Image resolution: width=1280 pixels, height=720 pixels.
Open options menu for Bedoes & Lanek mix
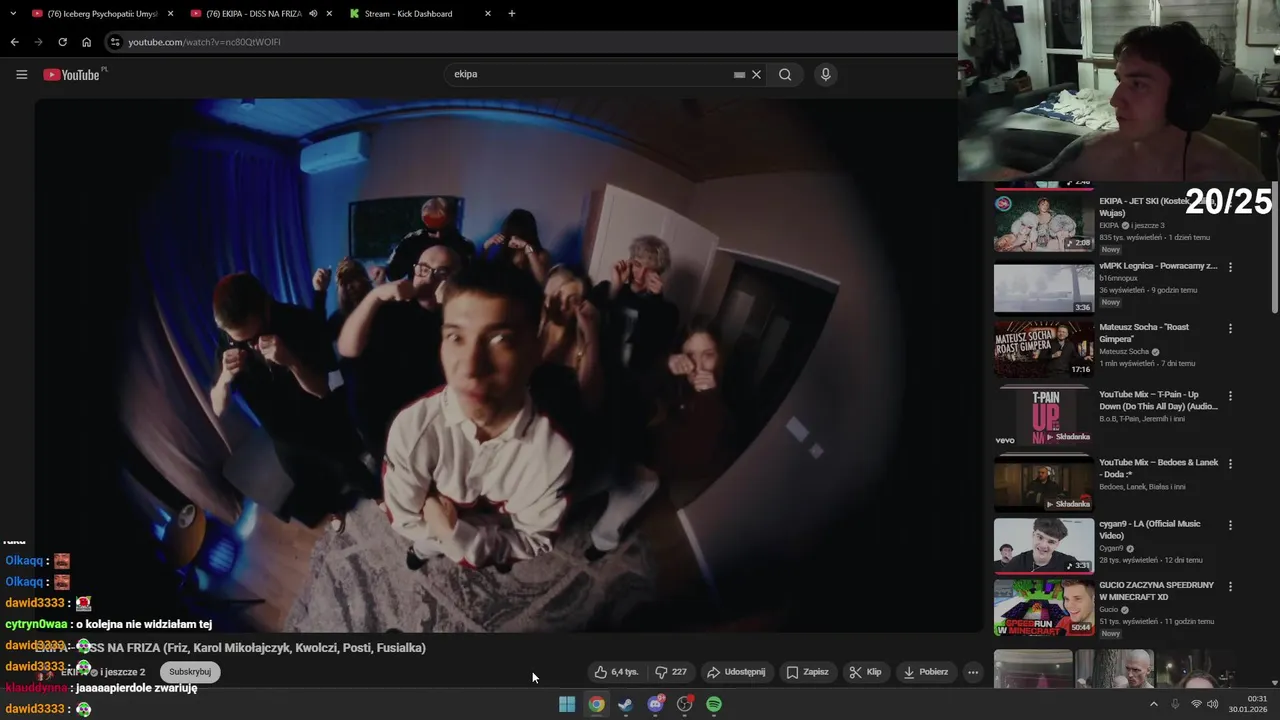pyautogui.click(x=1230, y=464)
